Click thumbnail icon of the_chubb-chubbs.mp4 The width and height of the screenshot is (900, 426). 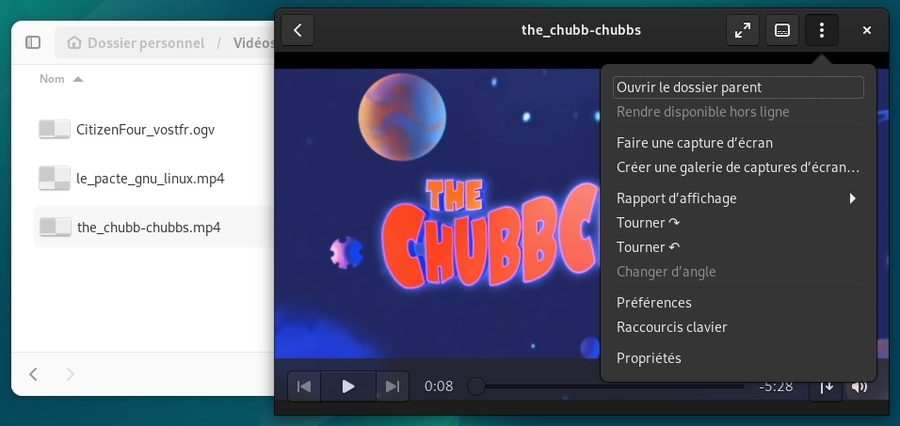[x=55, y=227]
